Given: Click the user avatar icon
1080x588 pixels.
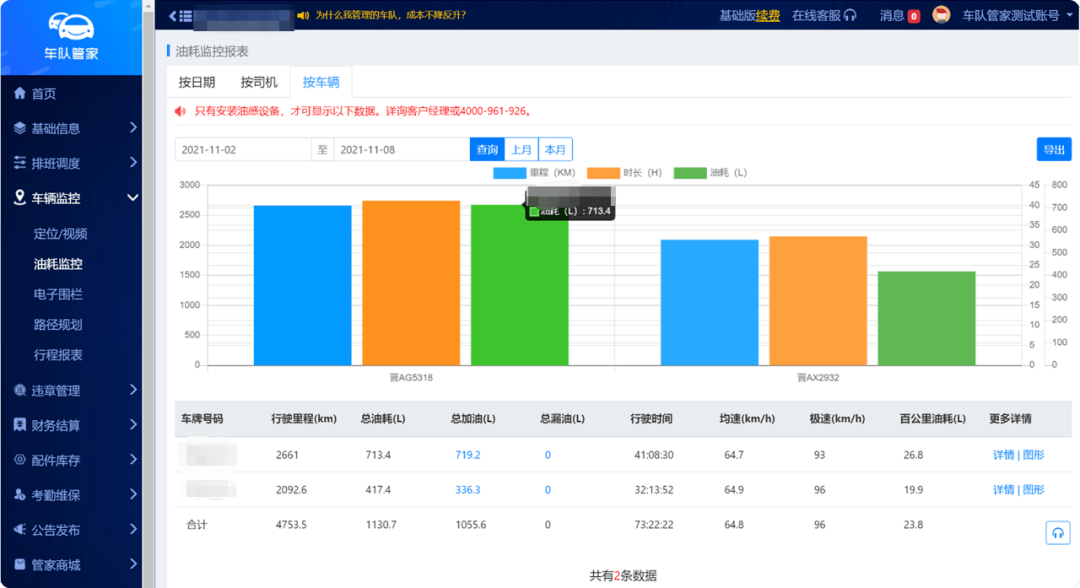Looking at the screenshot, I should click(x=941, y=15).
